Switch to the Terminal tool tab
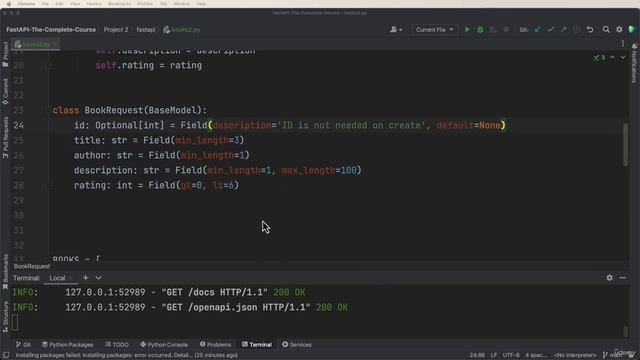 pyautogui.click(x=257, y=345)
